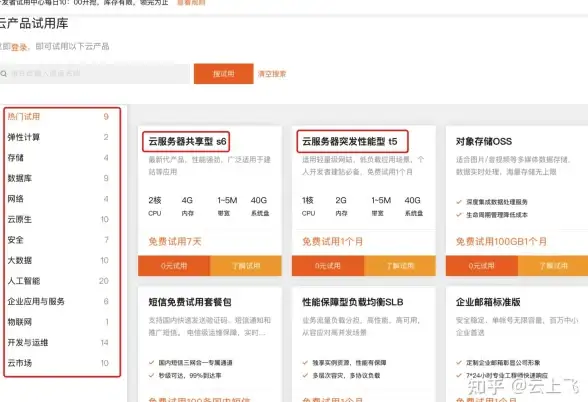Click the count 20 beside 人工智能
588x402 pixels.
click(x=104, y=281)
